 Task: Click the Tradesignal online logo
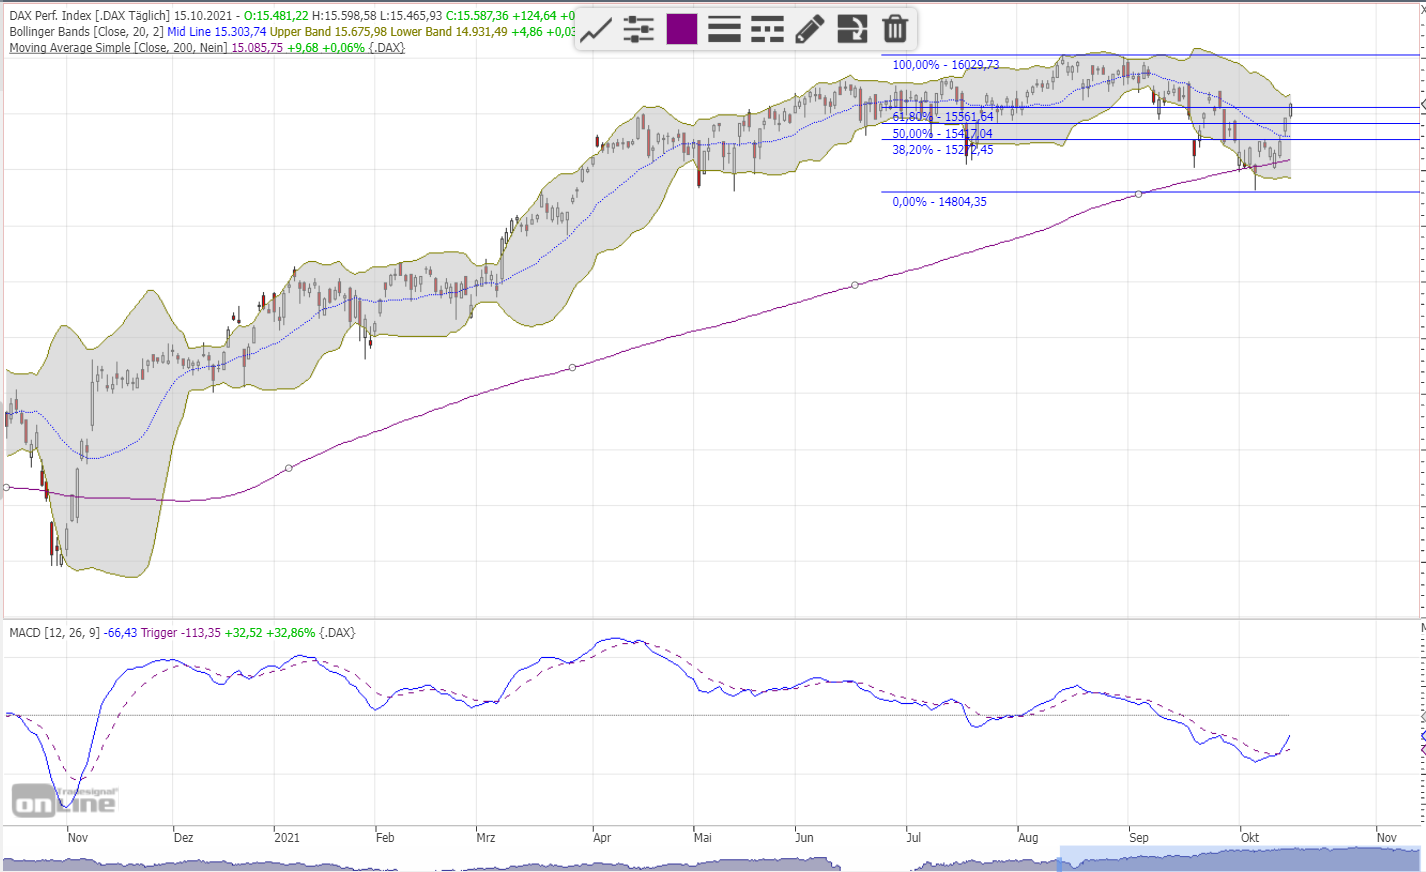(x=64, y=801)
